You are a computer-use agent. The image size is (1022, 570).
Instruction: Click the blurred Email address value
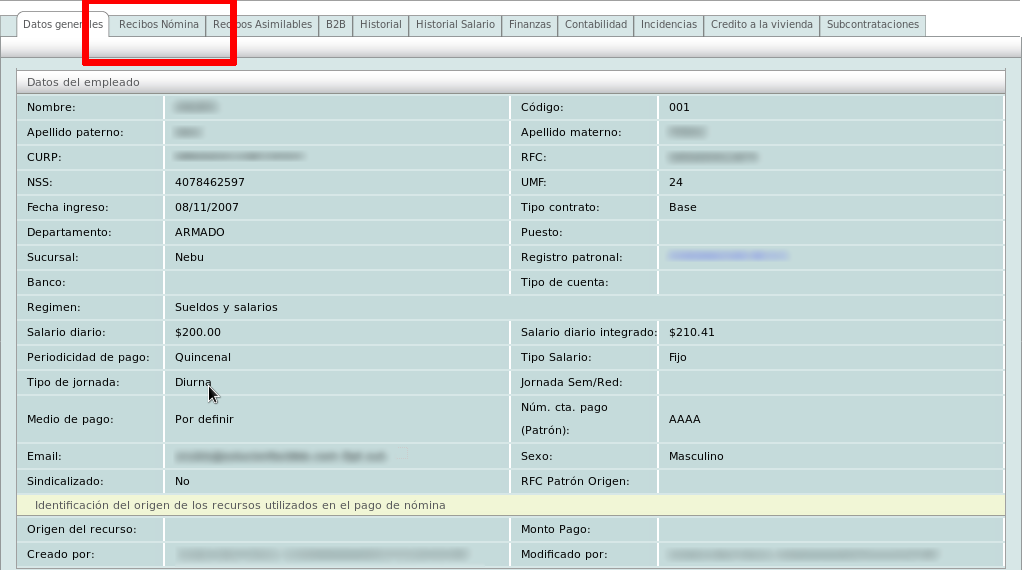pyautogui.click(x=280, y=456)
